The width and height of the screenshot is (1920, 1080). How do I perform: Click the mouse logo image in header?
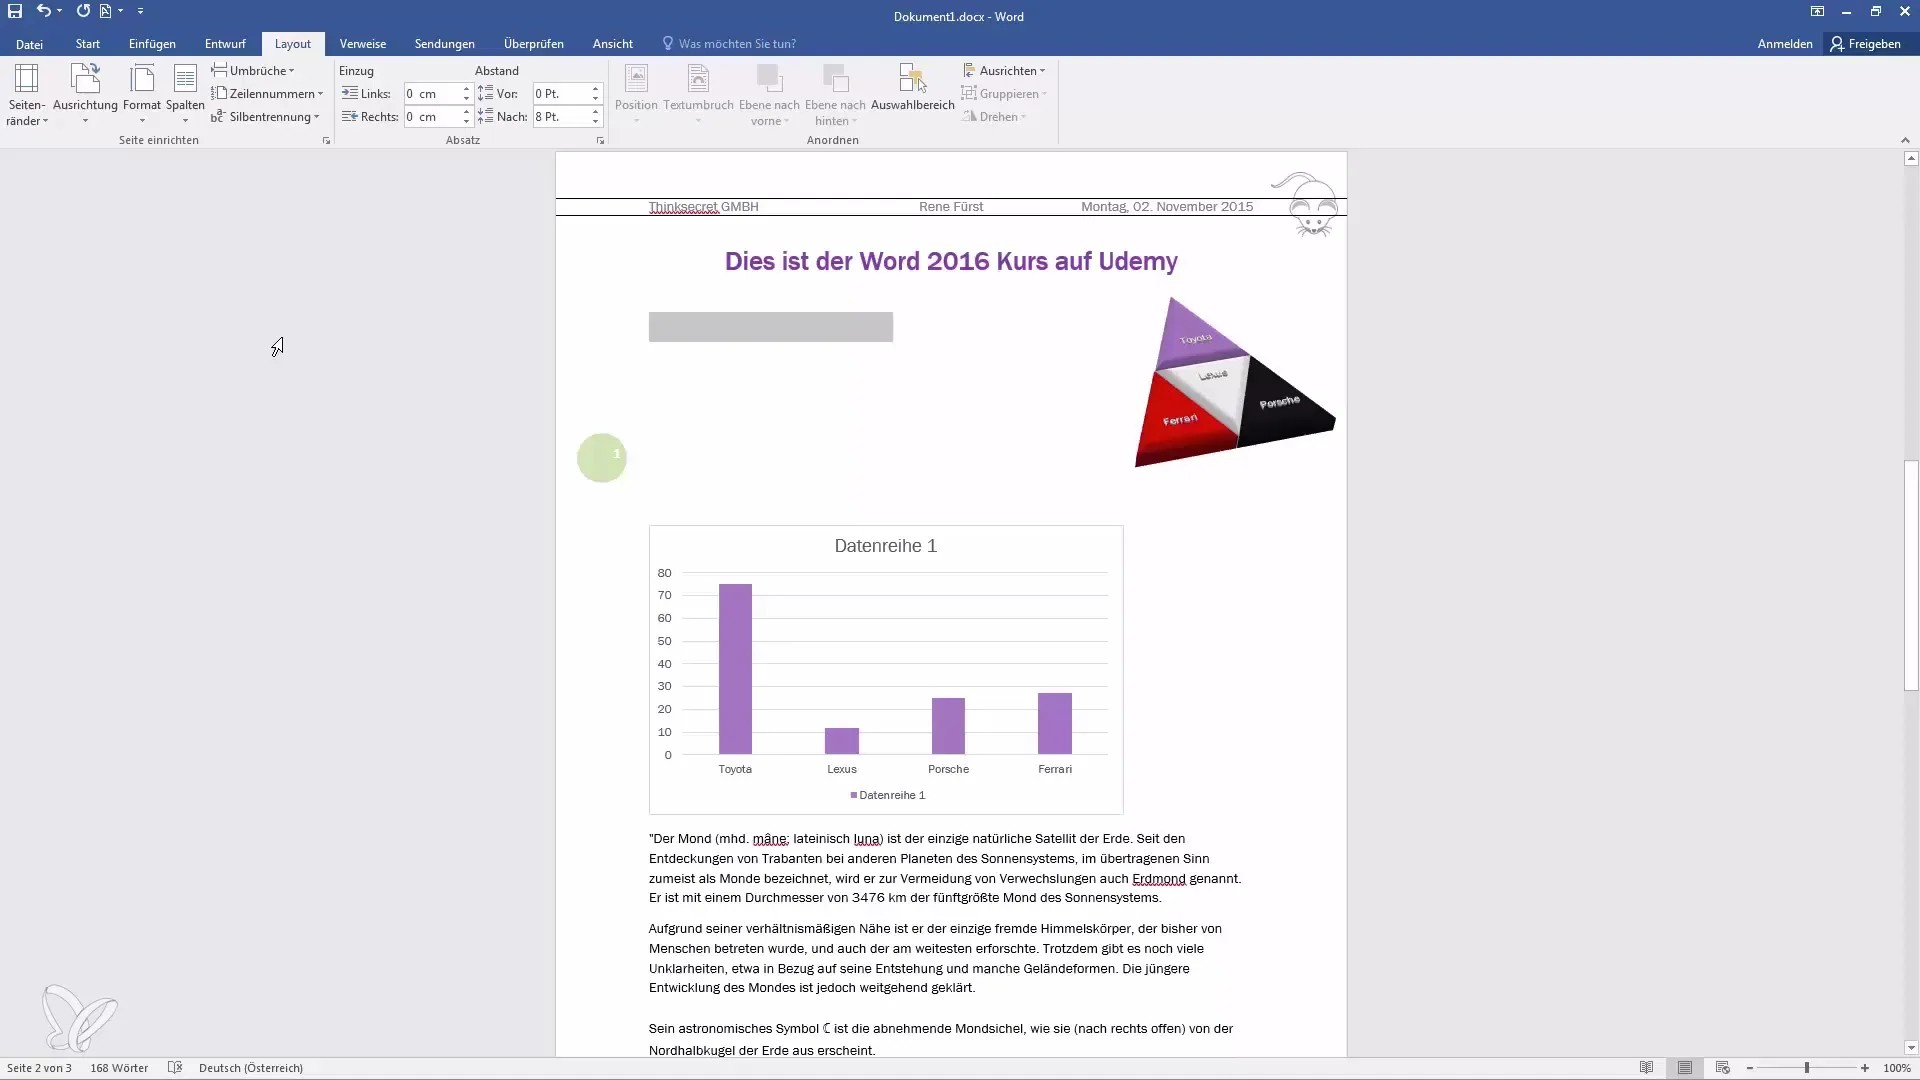point(1307,204)
